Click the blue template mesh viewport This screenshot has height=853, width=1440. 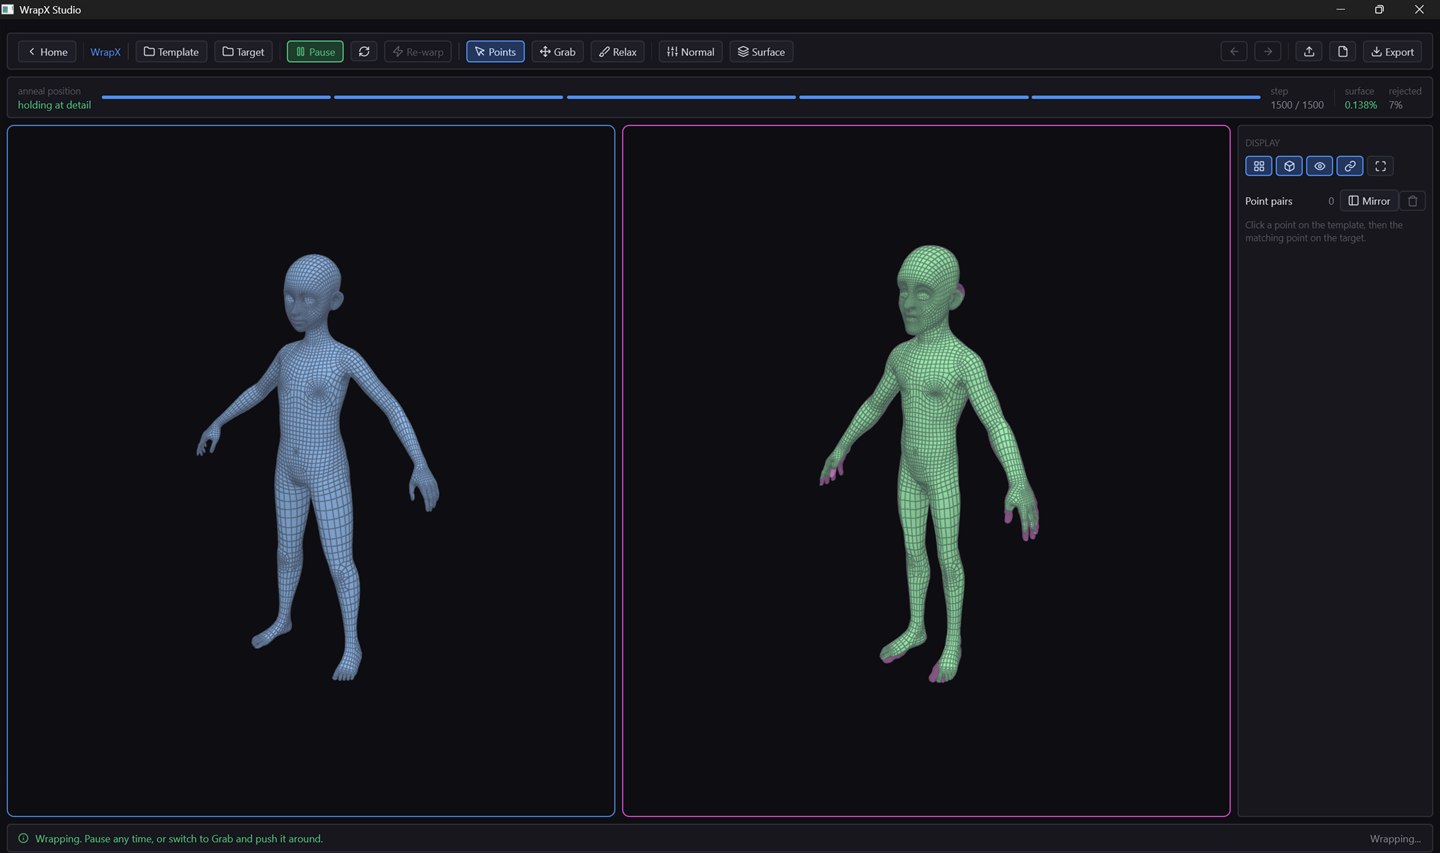point(311,471)
